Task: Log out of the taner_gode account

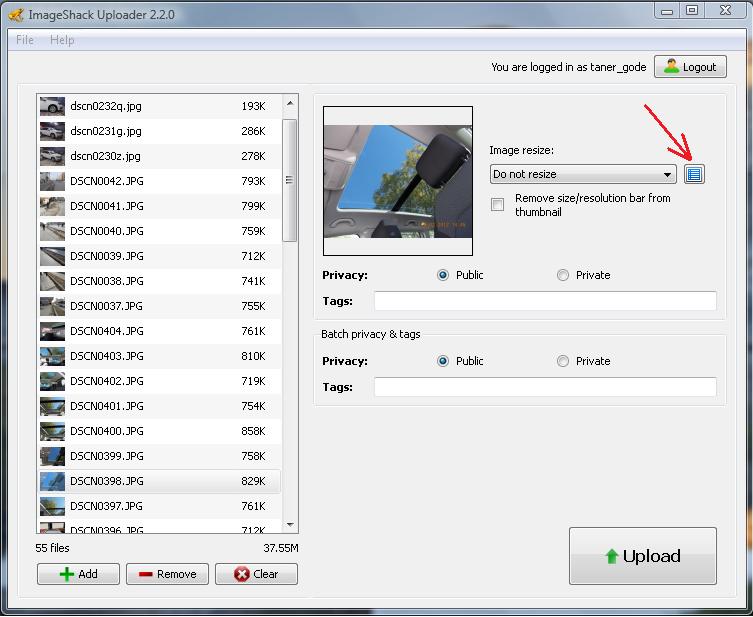Action: coord(690,67)
